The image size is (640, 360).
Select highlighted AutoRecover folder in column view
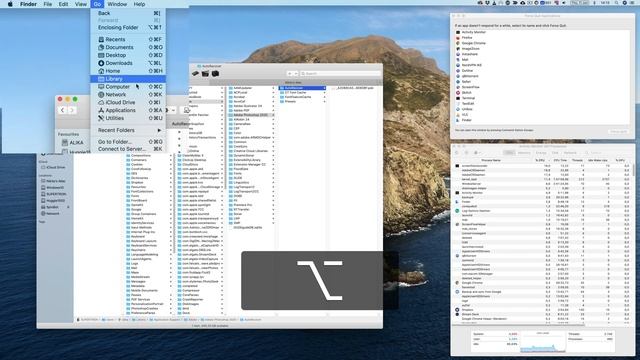pyautogui.click(x=302, y=88)
